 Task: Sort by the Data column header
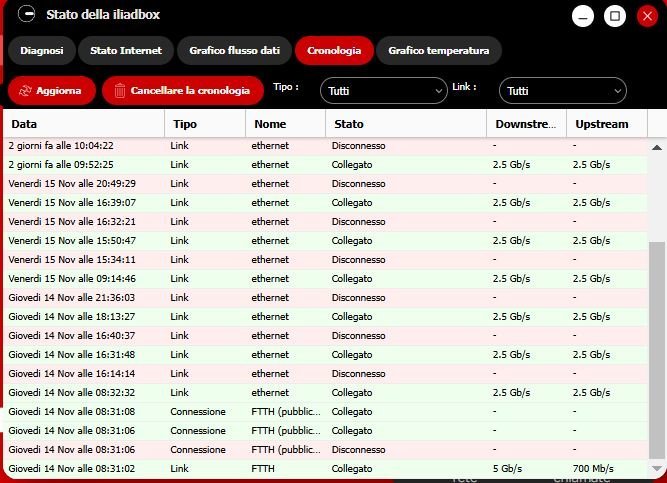84,124
